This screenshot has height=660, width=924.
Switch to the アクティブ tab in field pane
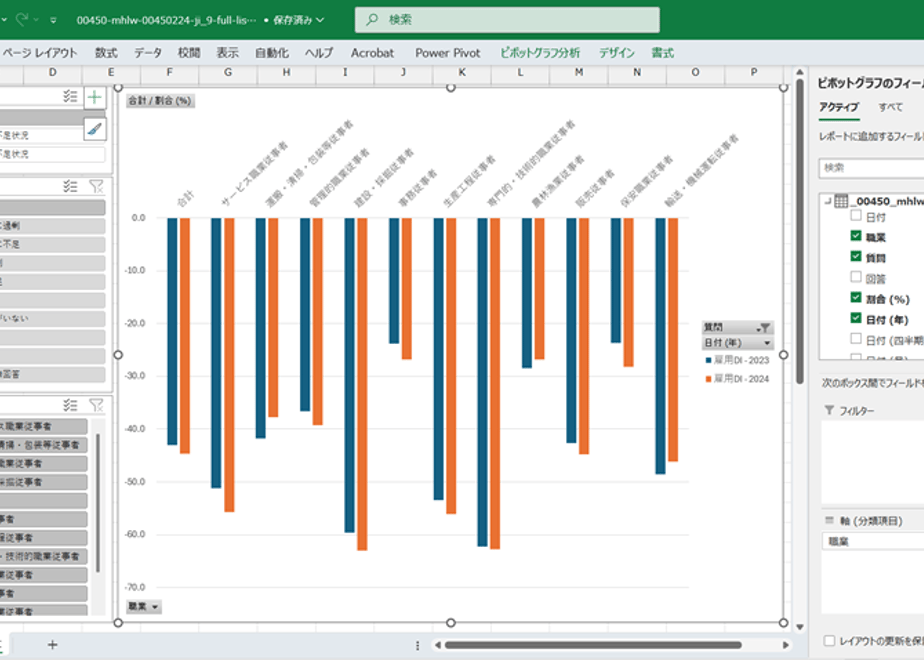[839, 107]
